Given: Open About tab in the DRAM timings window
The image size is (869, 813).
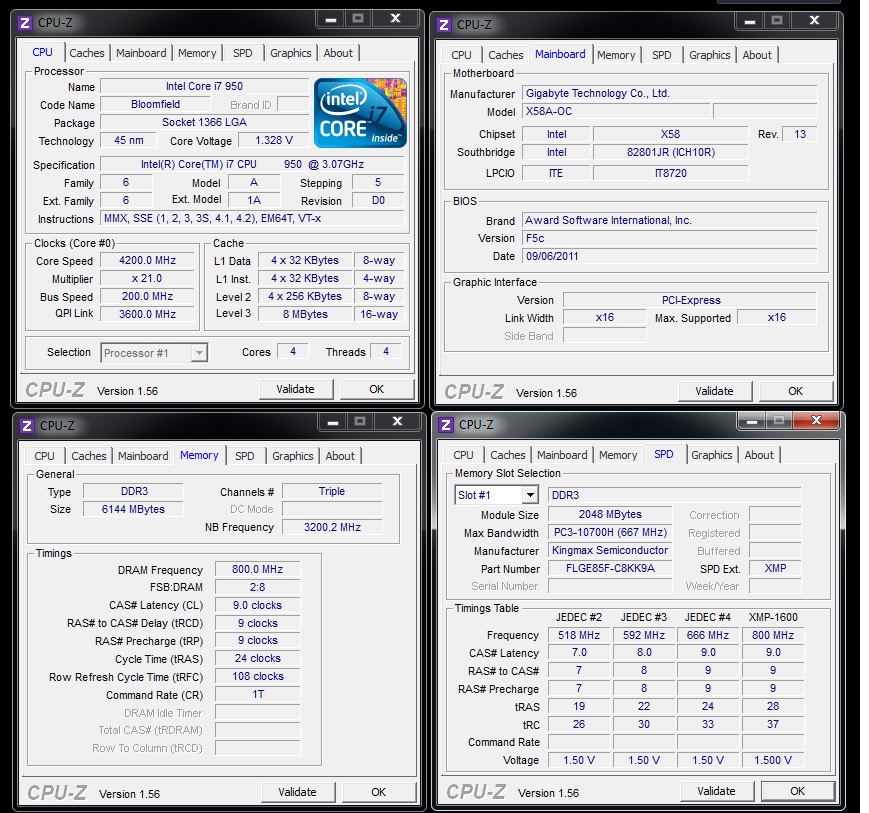Looking at the screenshot, I should (x=340, y=456).
